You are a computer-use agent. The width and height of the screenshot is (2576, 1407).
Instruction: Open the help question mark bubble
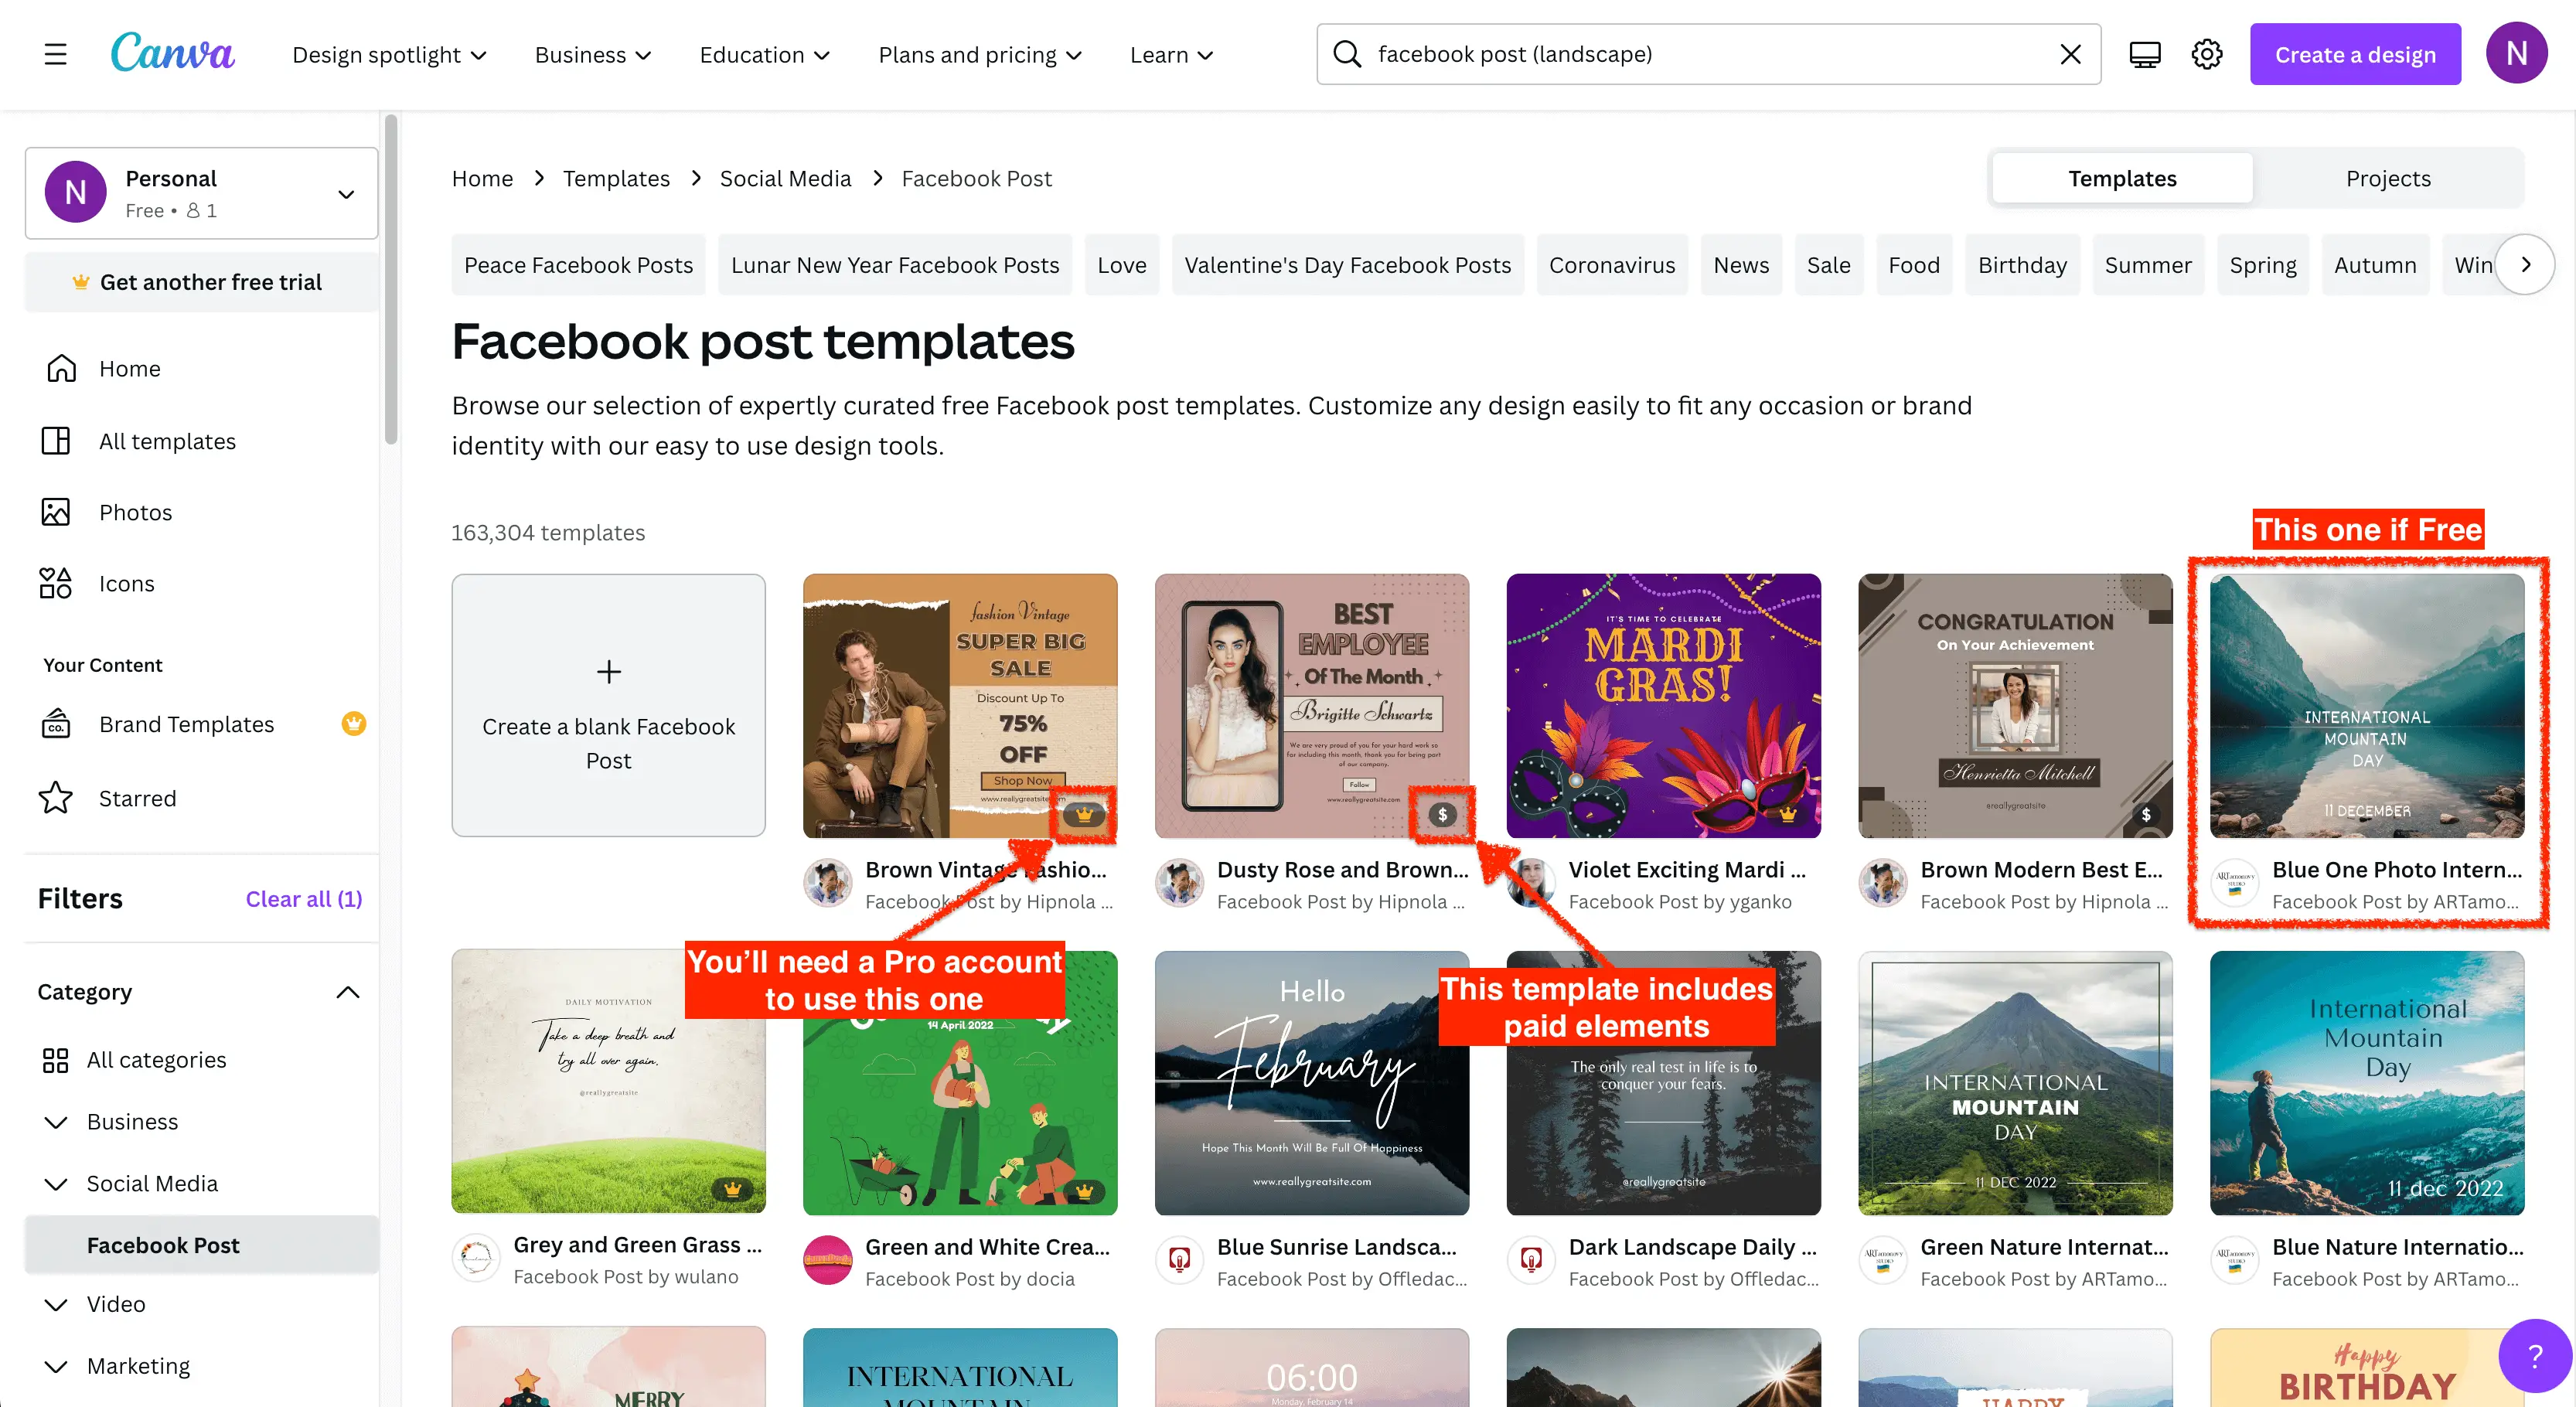coord(2534,1356)
